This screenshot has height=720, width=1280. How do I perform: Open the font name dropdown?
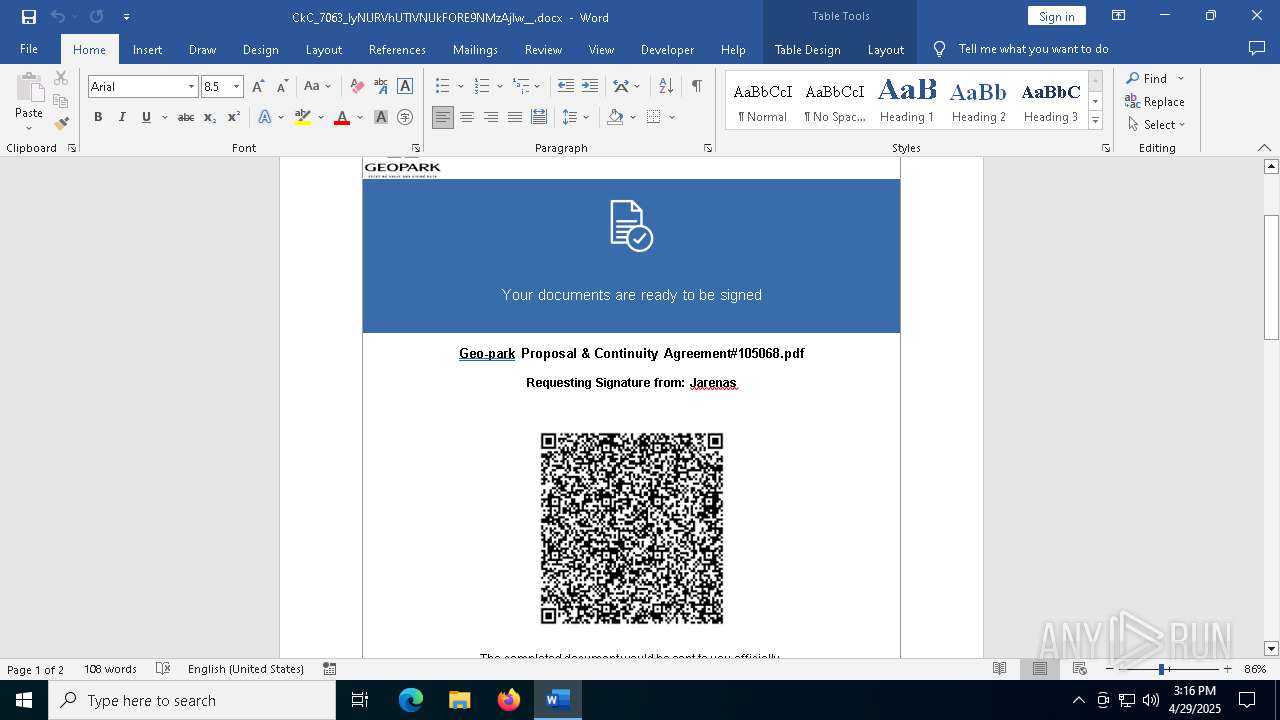click(x=191, y=87)
